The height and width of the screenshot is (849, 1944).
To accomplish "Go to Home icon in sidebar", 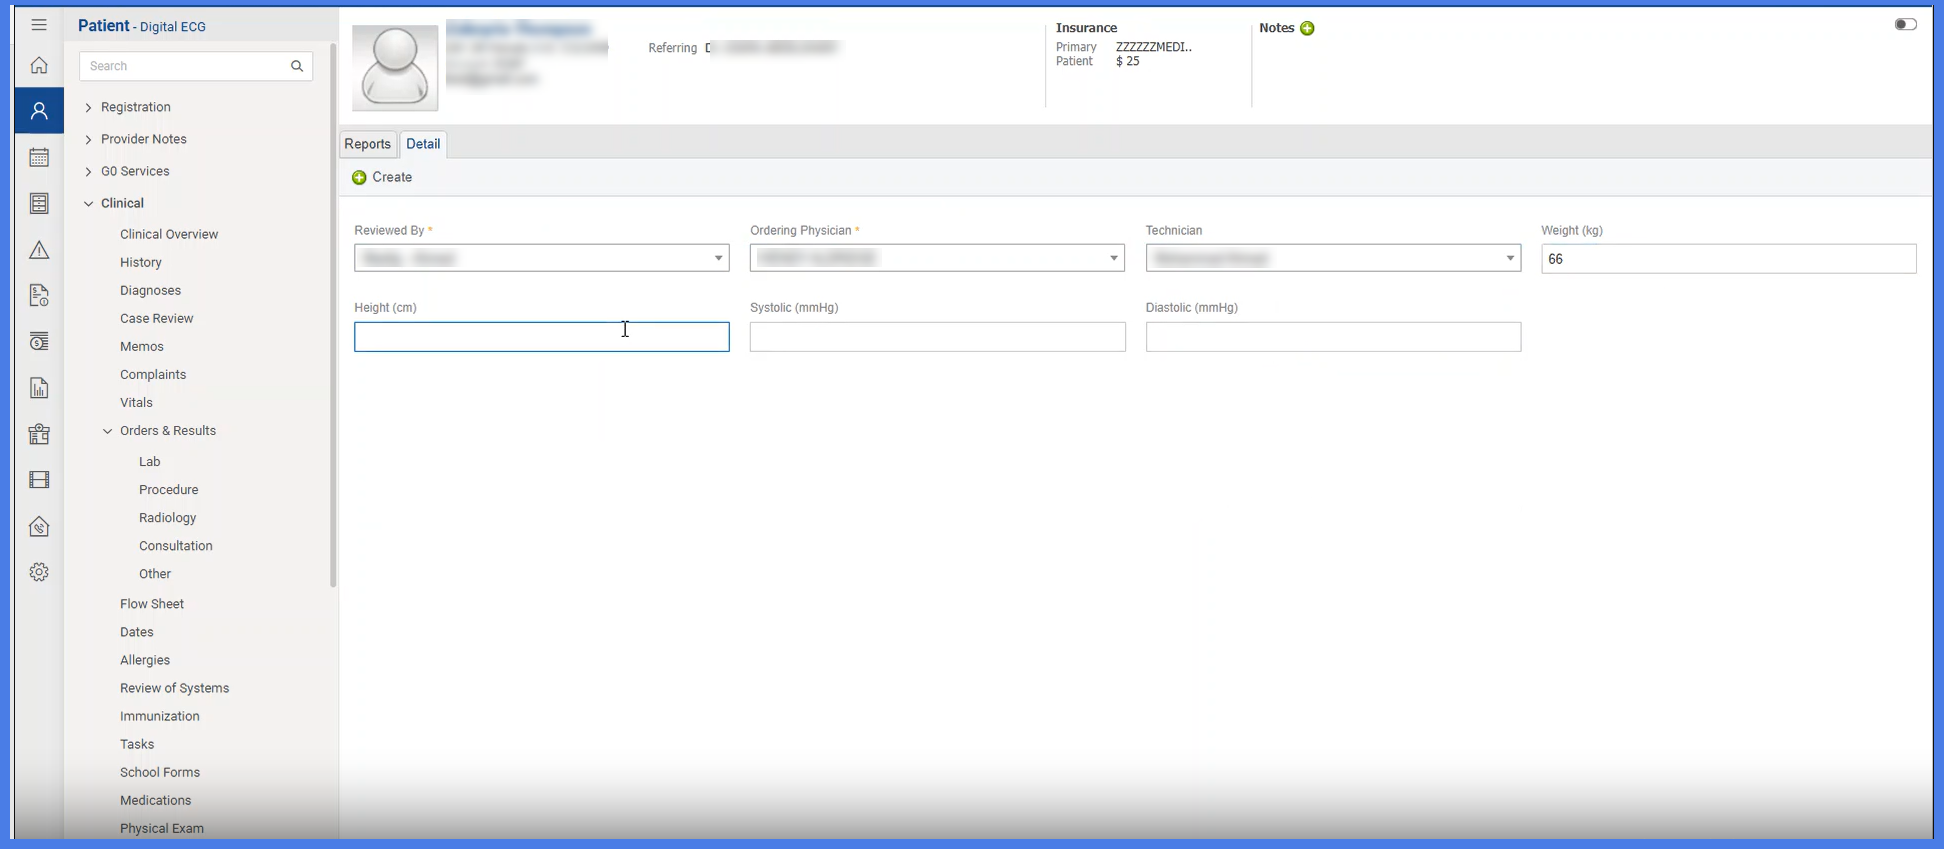I will click(x=39, y=65).
